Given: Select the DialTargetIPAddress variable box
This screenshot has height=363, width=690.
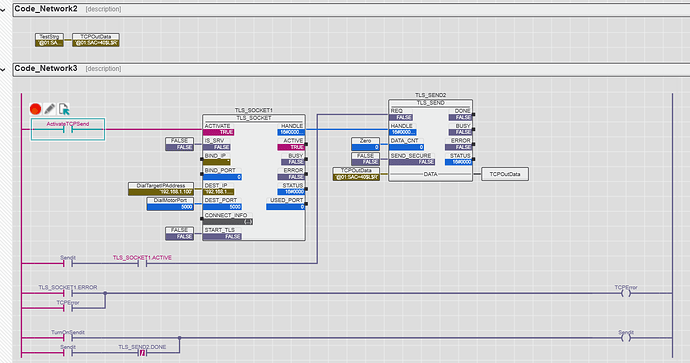Looking at the screenshot, I should pyautogui.click(x=161, y=189).
